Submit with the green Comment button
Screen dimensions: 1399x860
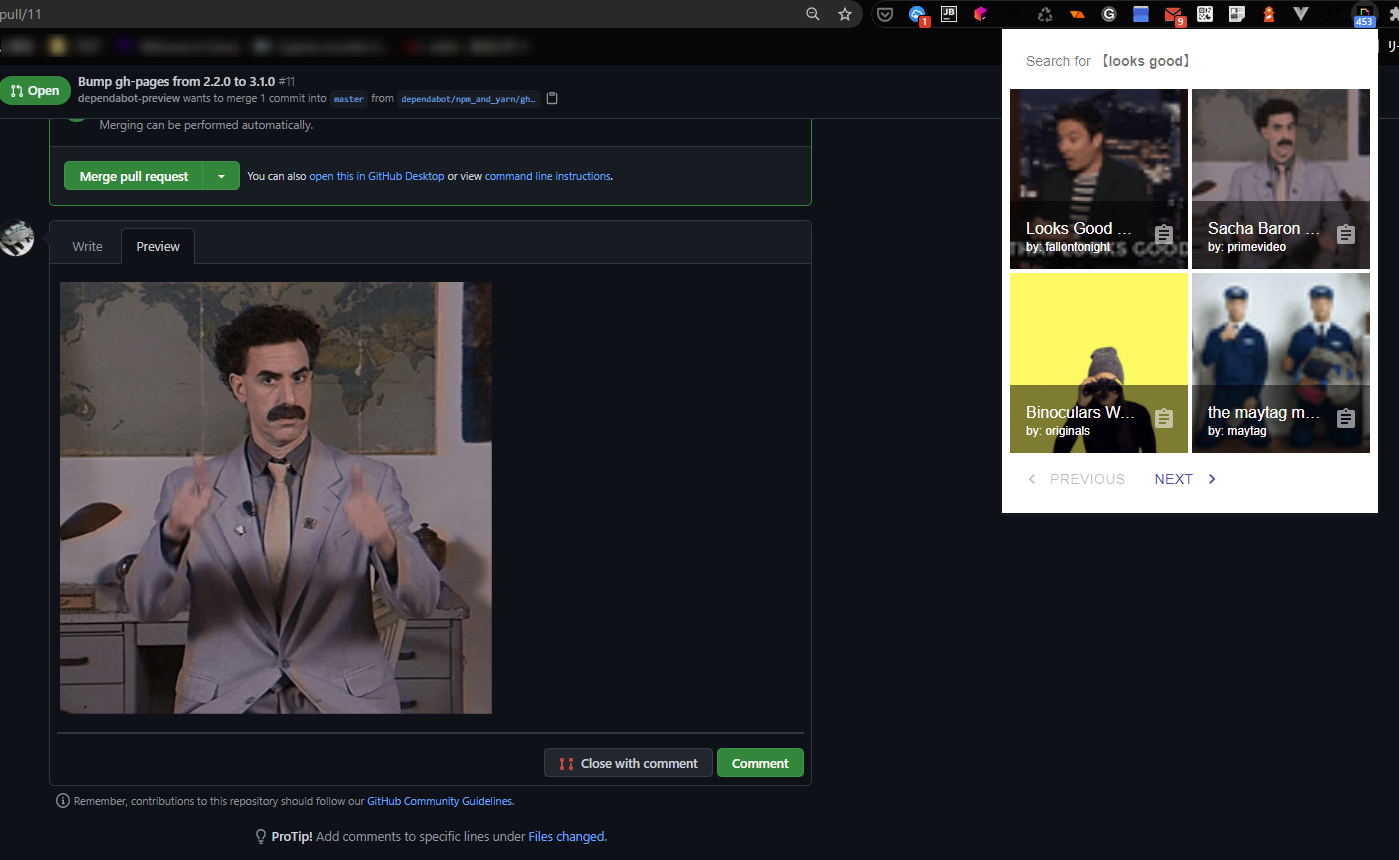pos(760,763)
